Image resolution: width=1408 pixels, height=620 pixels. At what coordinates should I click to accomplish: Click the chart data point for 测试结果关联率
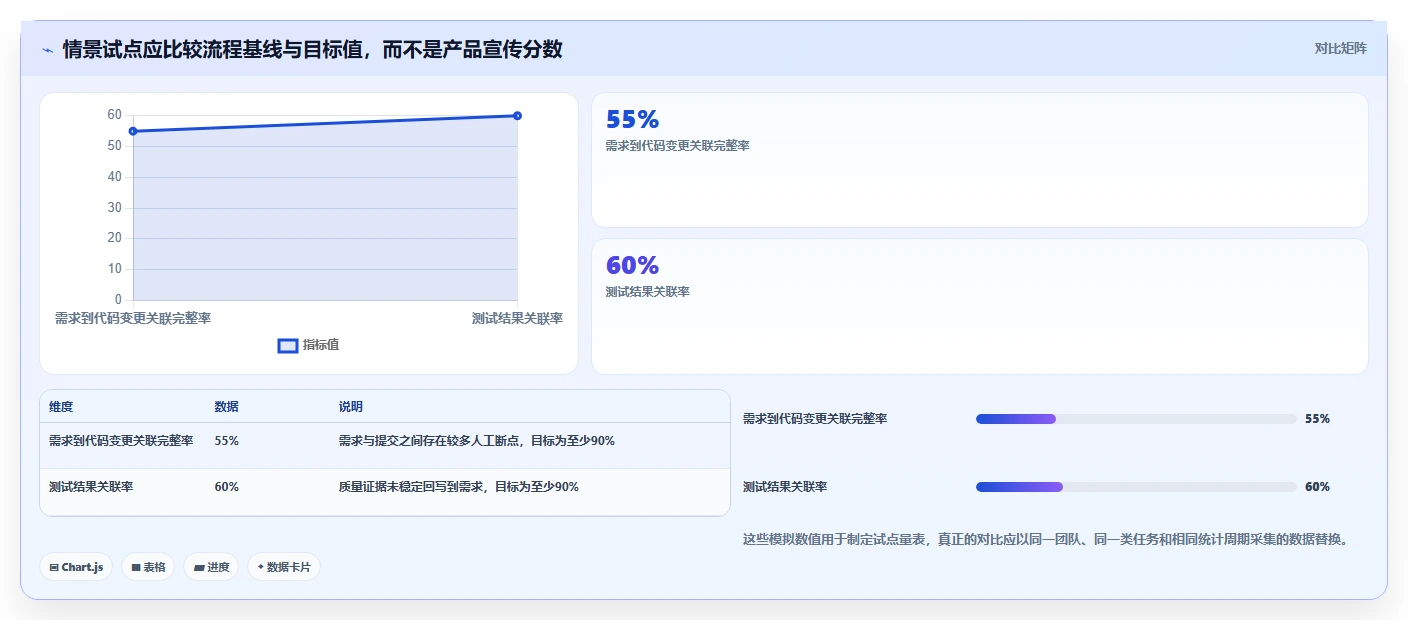tap(517, 116)
